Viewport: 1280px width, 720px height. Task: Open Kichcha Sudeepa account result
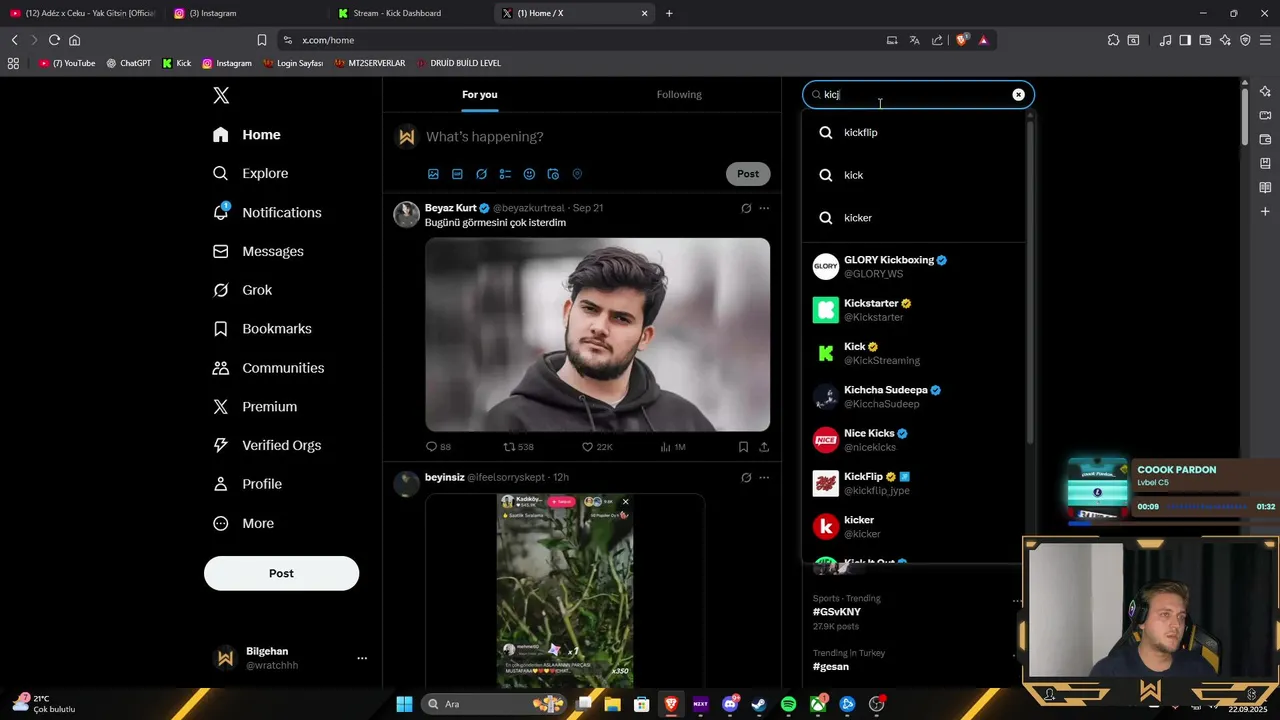(913, 397)
